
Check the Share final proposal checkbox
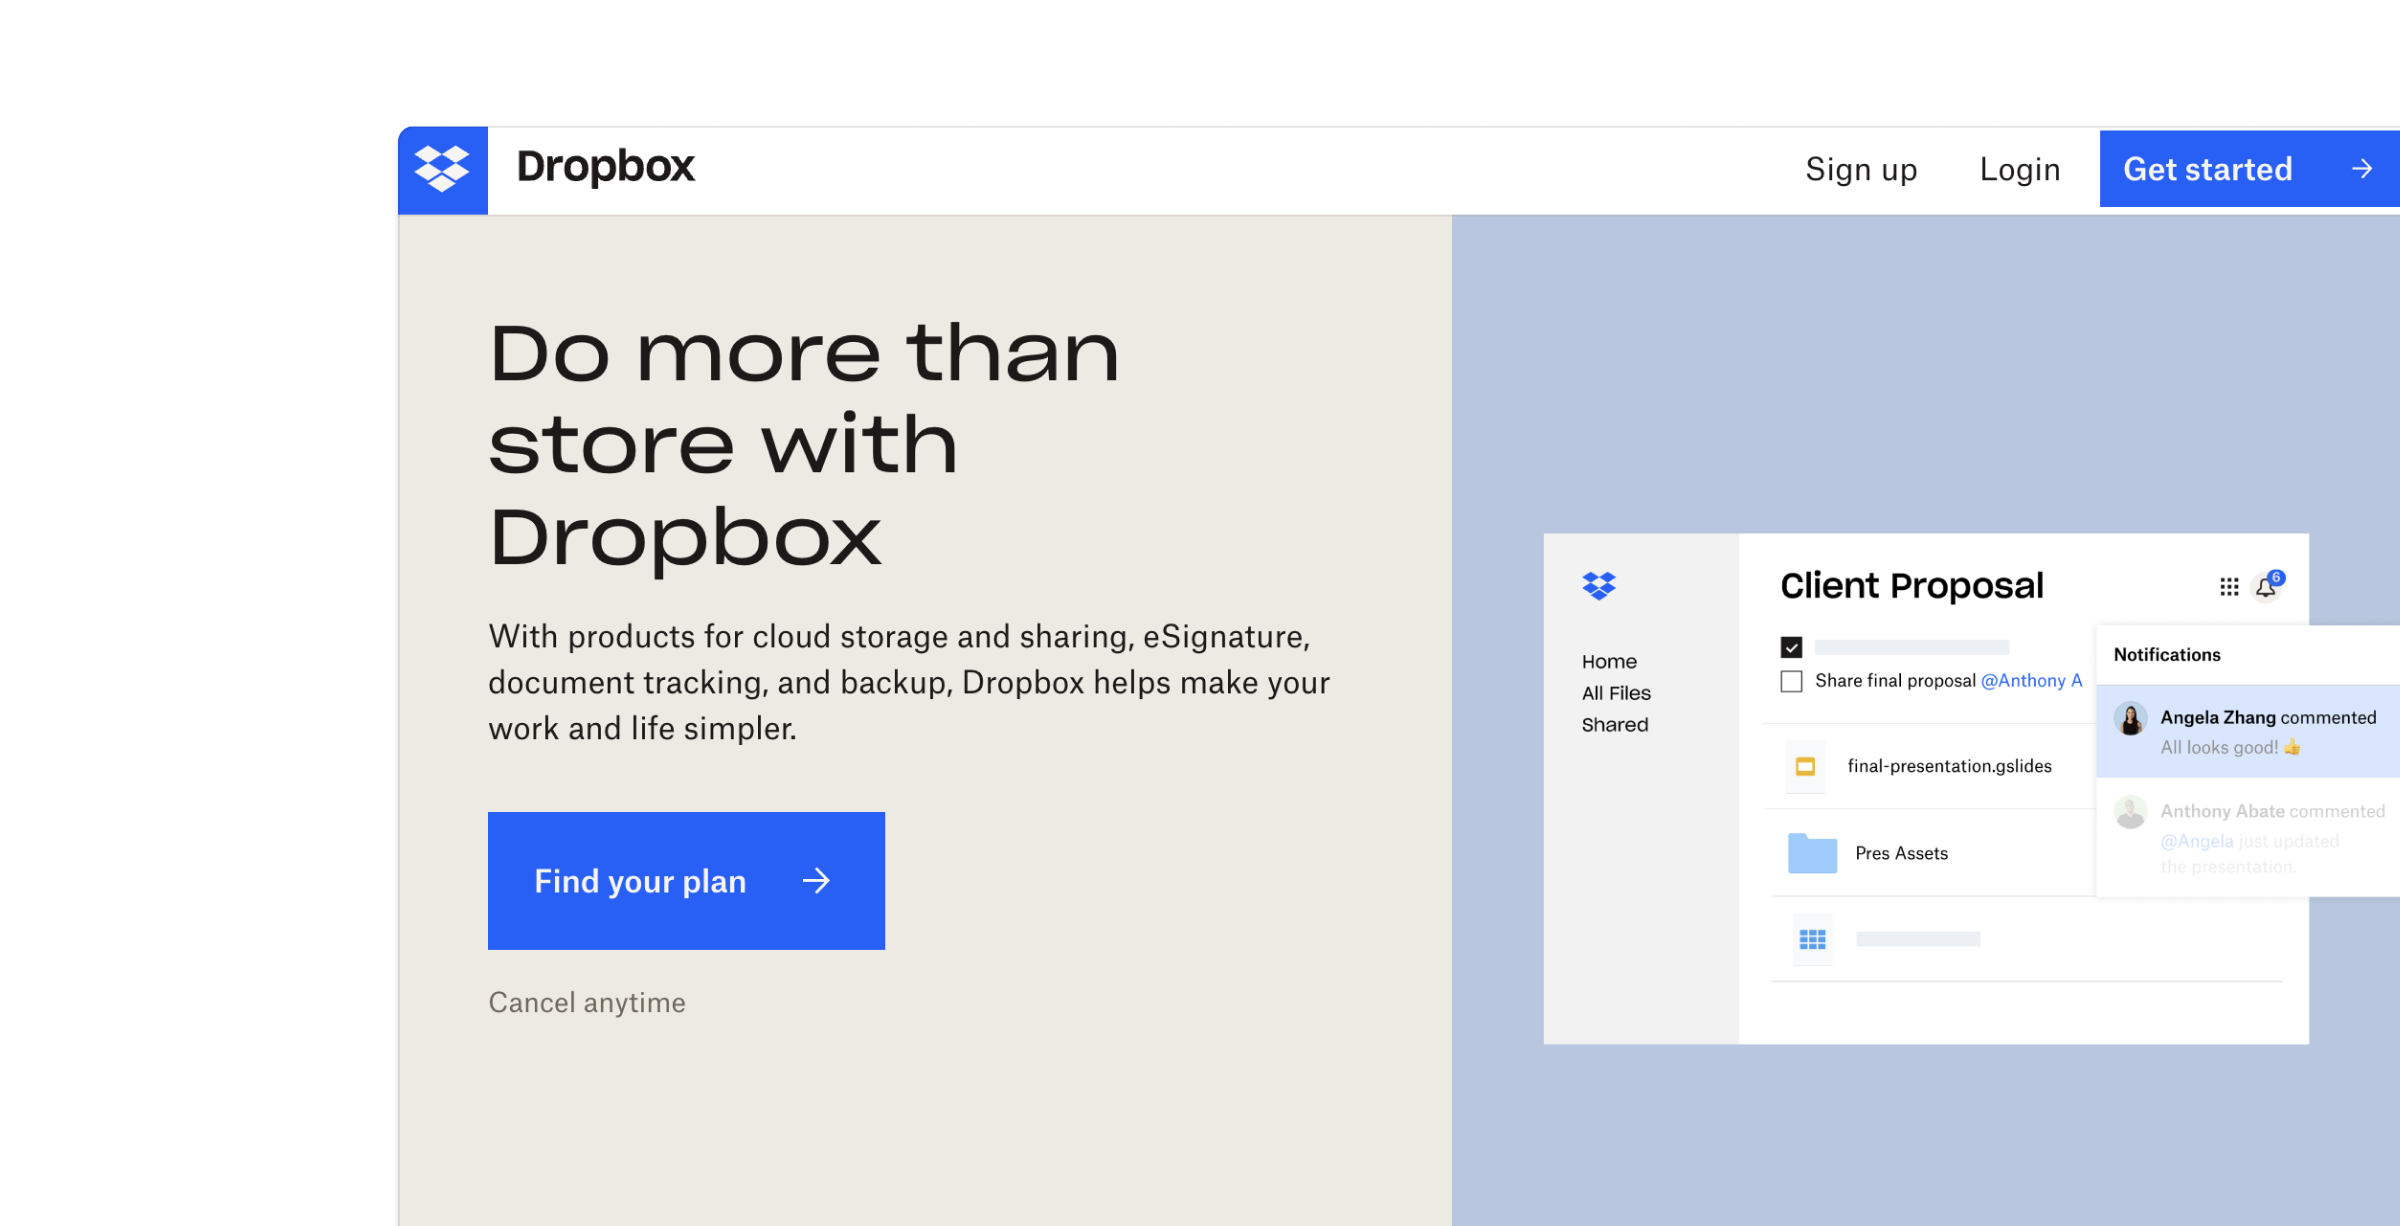click(1791, 681)
